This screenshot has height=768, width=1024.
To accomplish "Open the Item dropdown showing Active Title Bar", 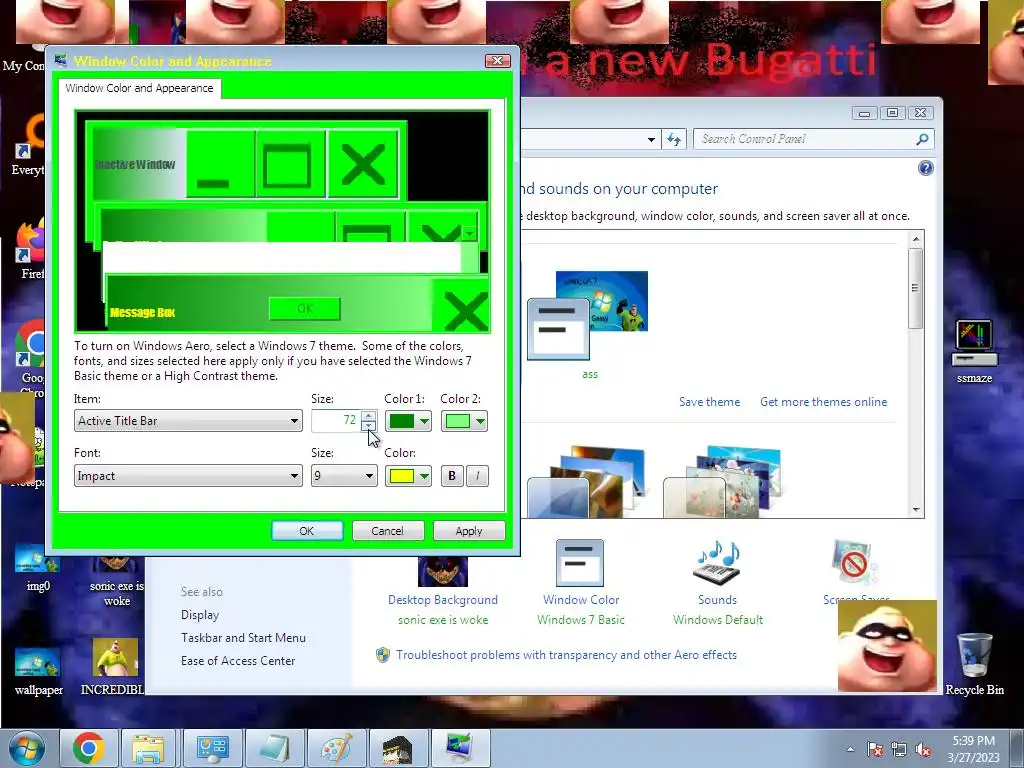I will [x=188, y=421].
